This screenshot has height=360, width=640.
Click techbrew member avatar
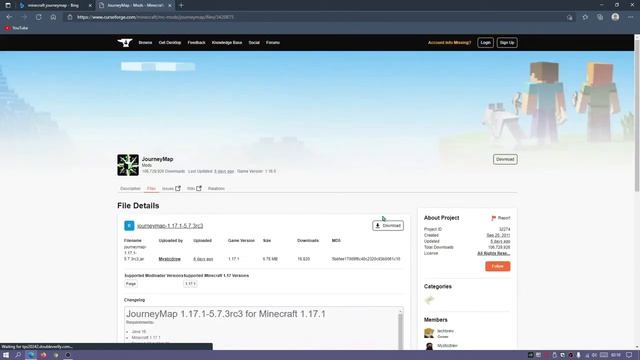429,333
